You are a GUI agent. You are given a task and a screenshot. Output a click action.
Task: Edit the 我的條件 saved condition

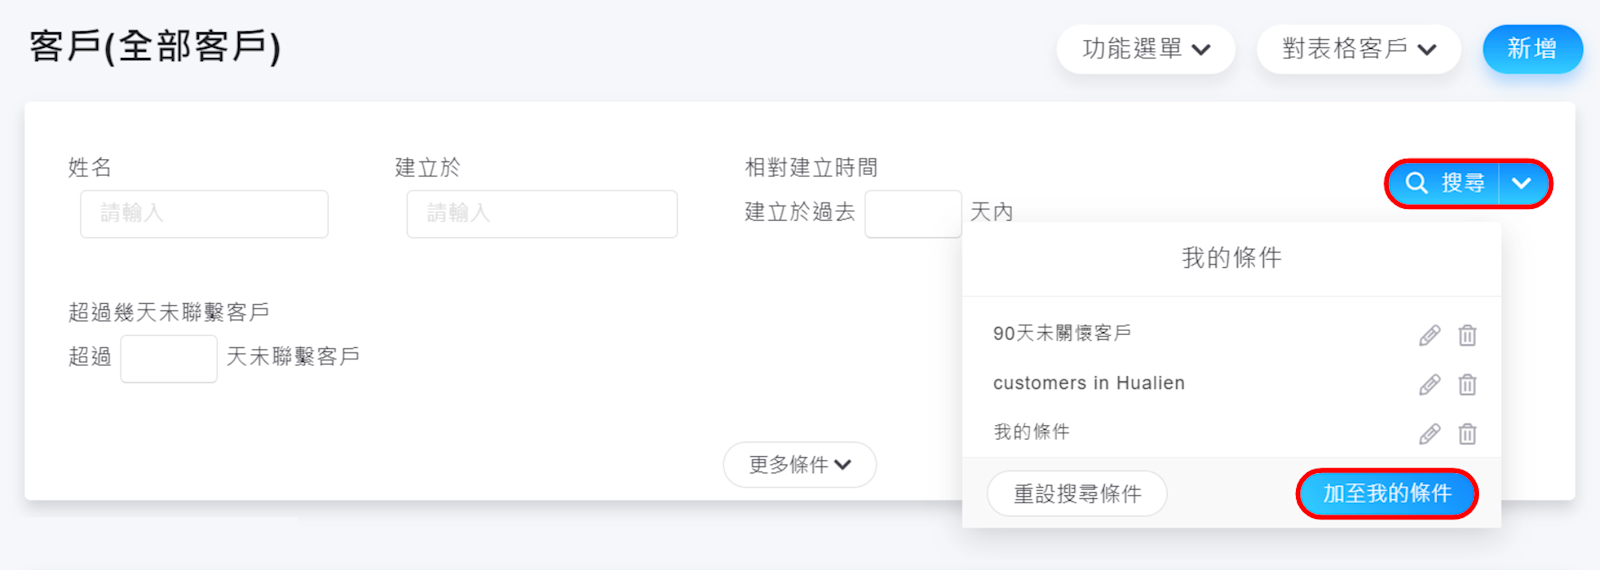1429,433
